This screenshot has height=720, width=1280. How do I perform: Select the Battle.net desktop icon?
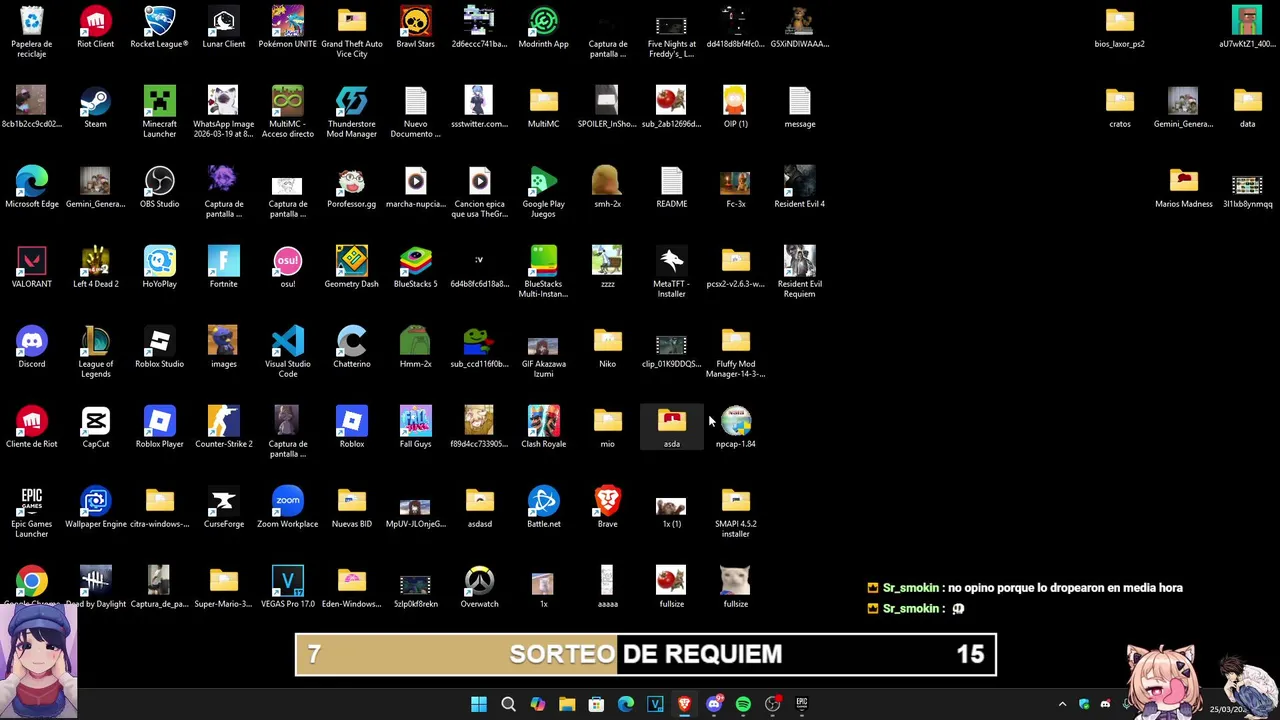coord(544,502)
